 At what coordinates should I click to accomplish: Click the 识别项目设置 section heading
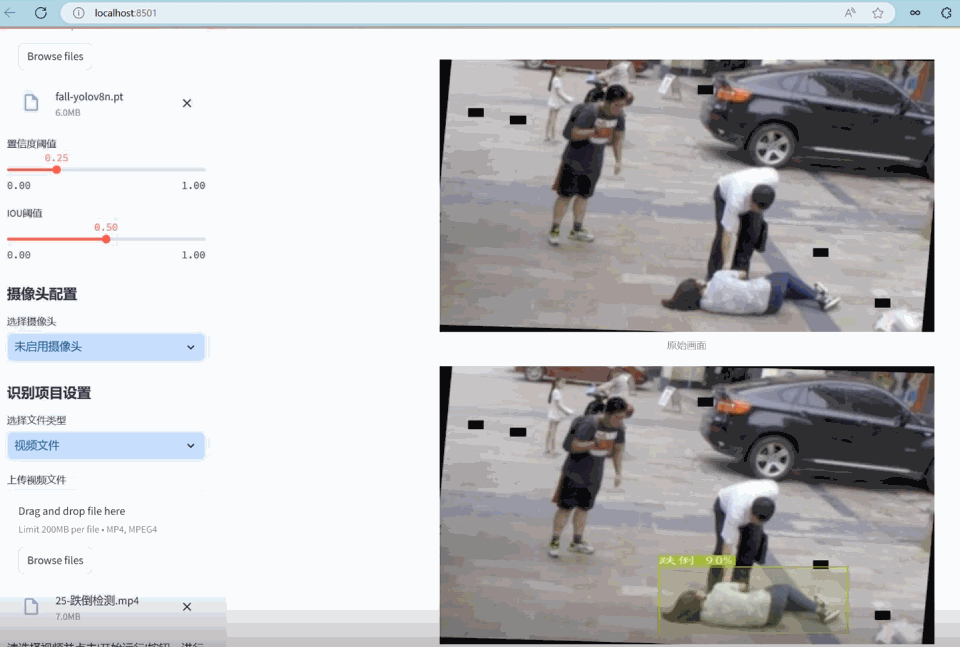tap(49, 393)
